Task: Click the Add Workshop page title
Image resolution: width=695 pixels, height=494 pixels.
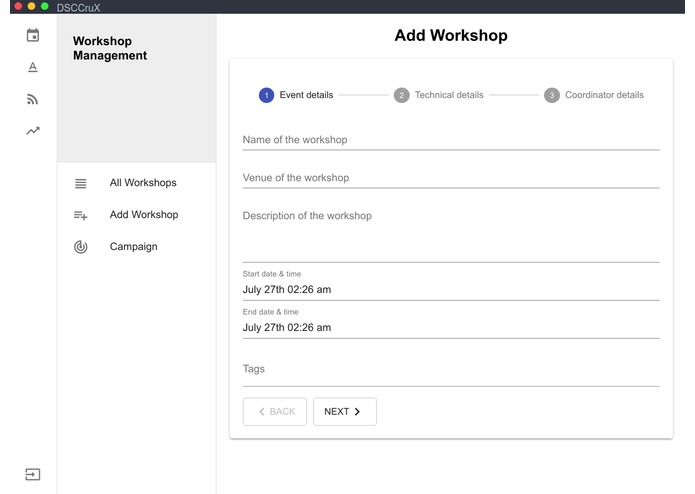Action: click(x=451, y=35)
